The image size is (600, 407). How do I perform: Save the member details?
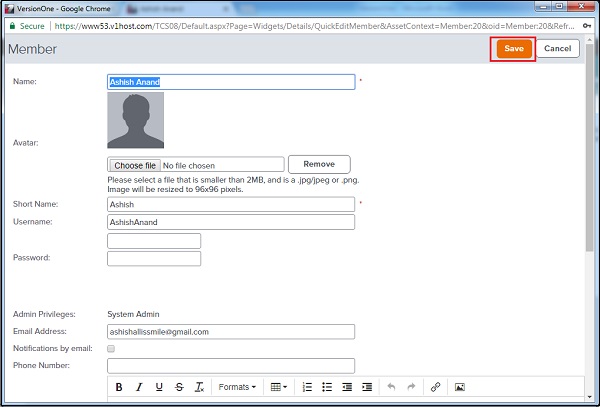513,48
